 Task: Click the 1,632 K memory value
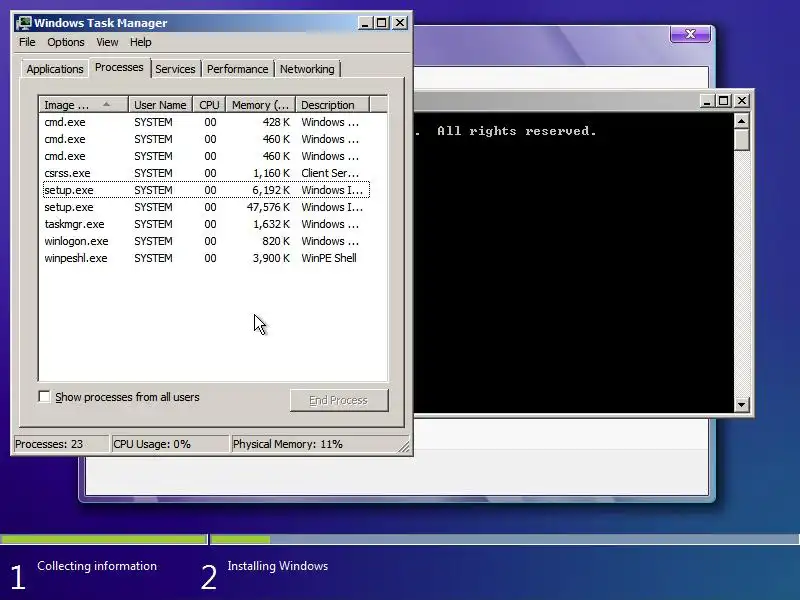pyautogui.click(x=271, y=224)
